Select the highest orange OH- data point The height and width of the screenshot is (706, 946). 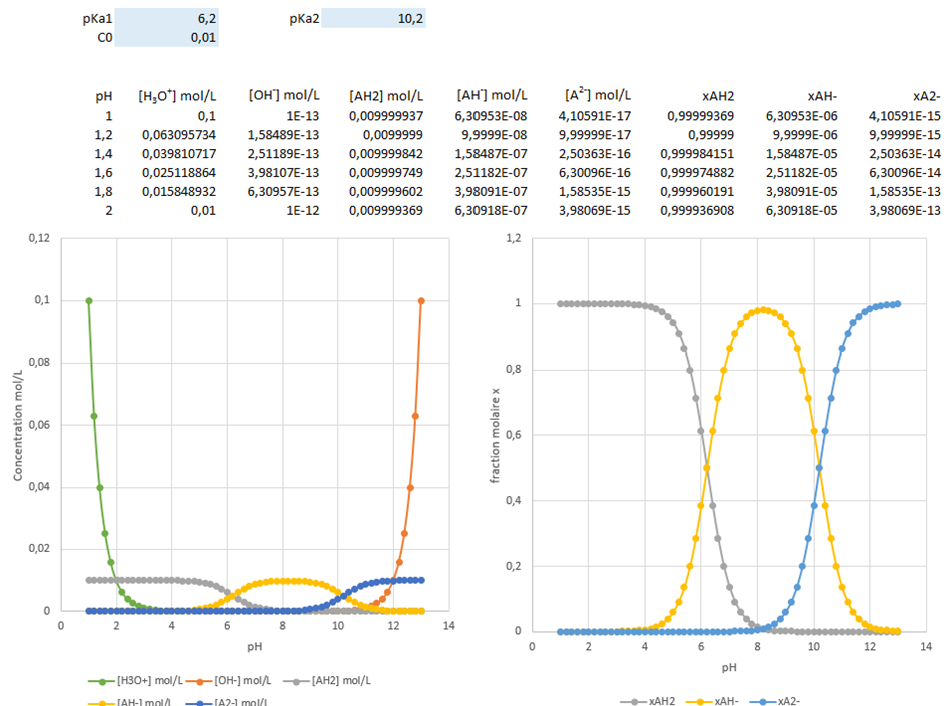coord(421,301)
